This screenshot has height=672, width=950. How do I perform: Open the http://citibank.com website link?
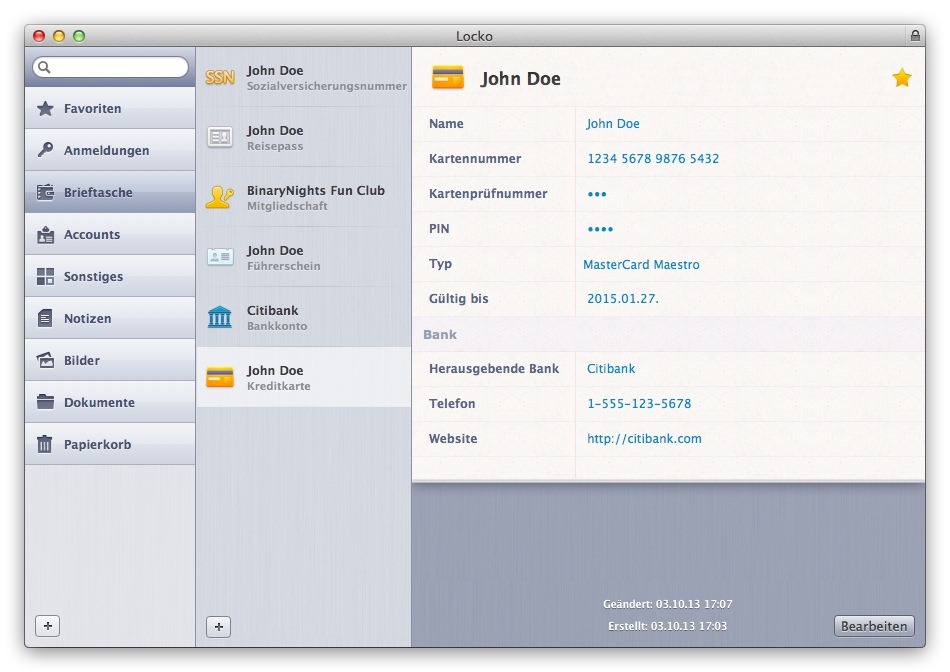coord(644,439)
